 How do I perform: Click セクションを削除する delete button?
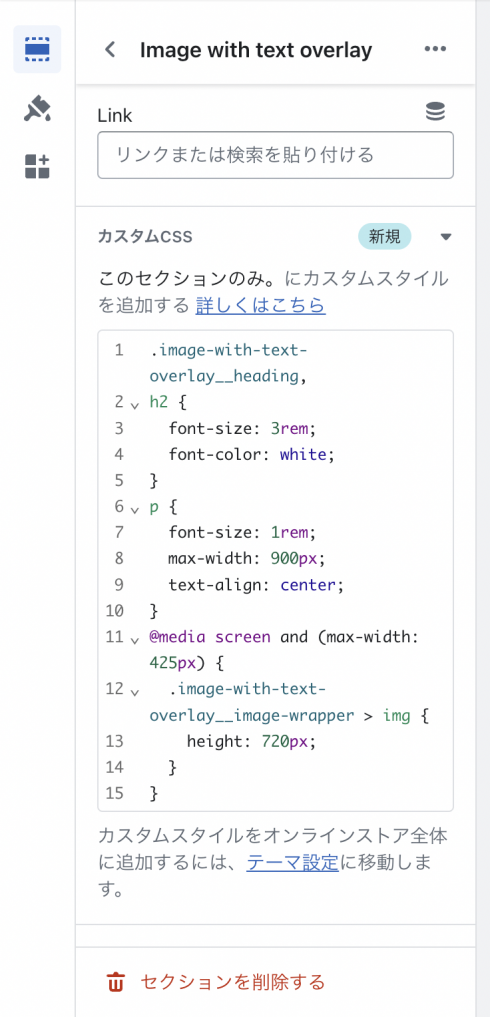click(x=216, y=982)
